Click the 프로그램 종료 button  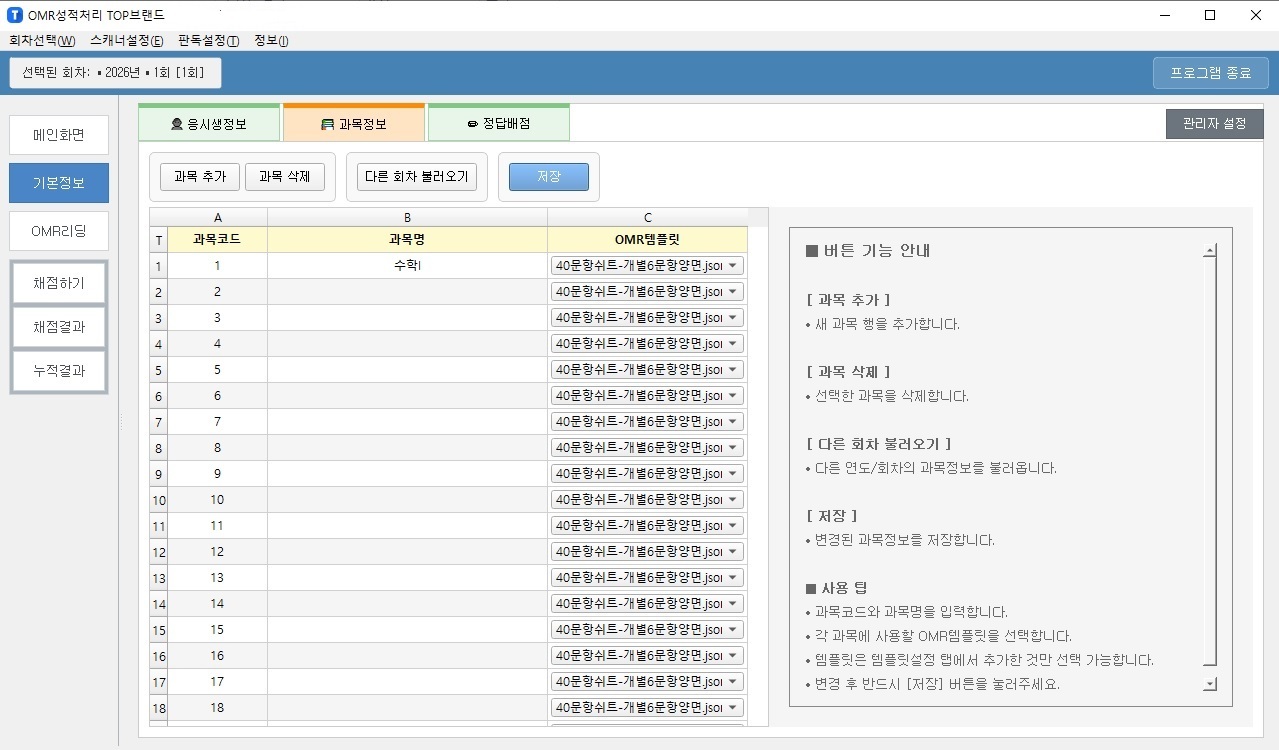coord(1210,73)
